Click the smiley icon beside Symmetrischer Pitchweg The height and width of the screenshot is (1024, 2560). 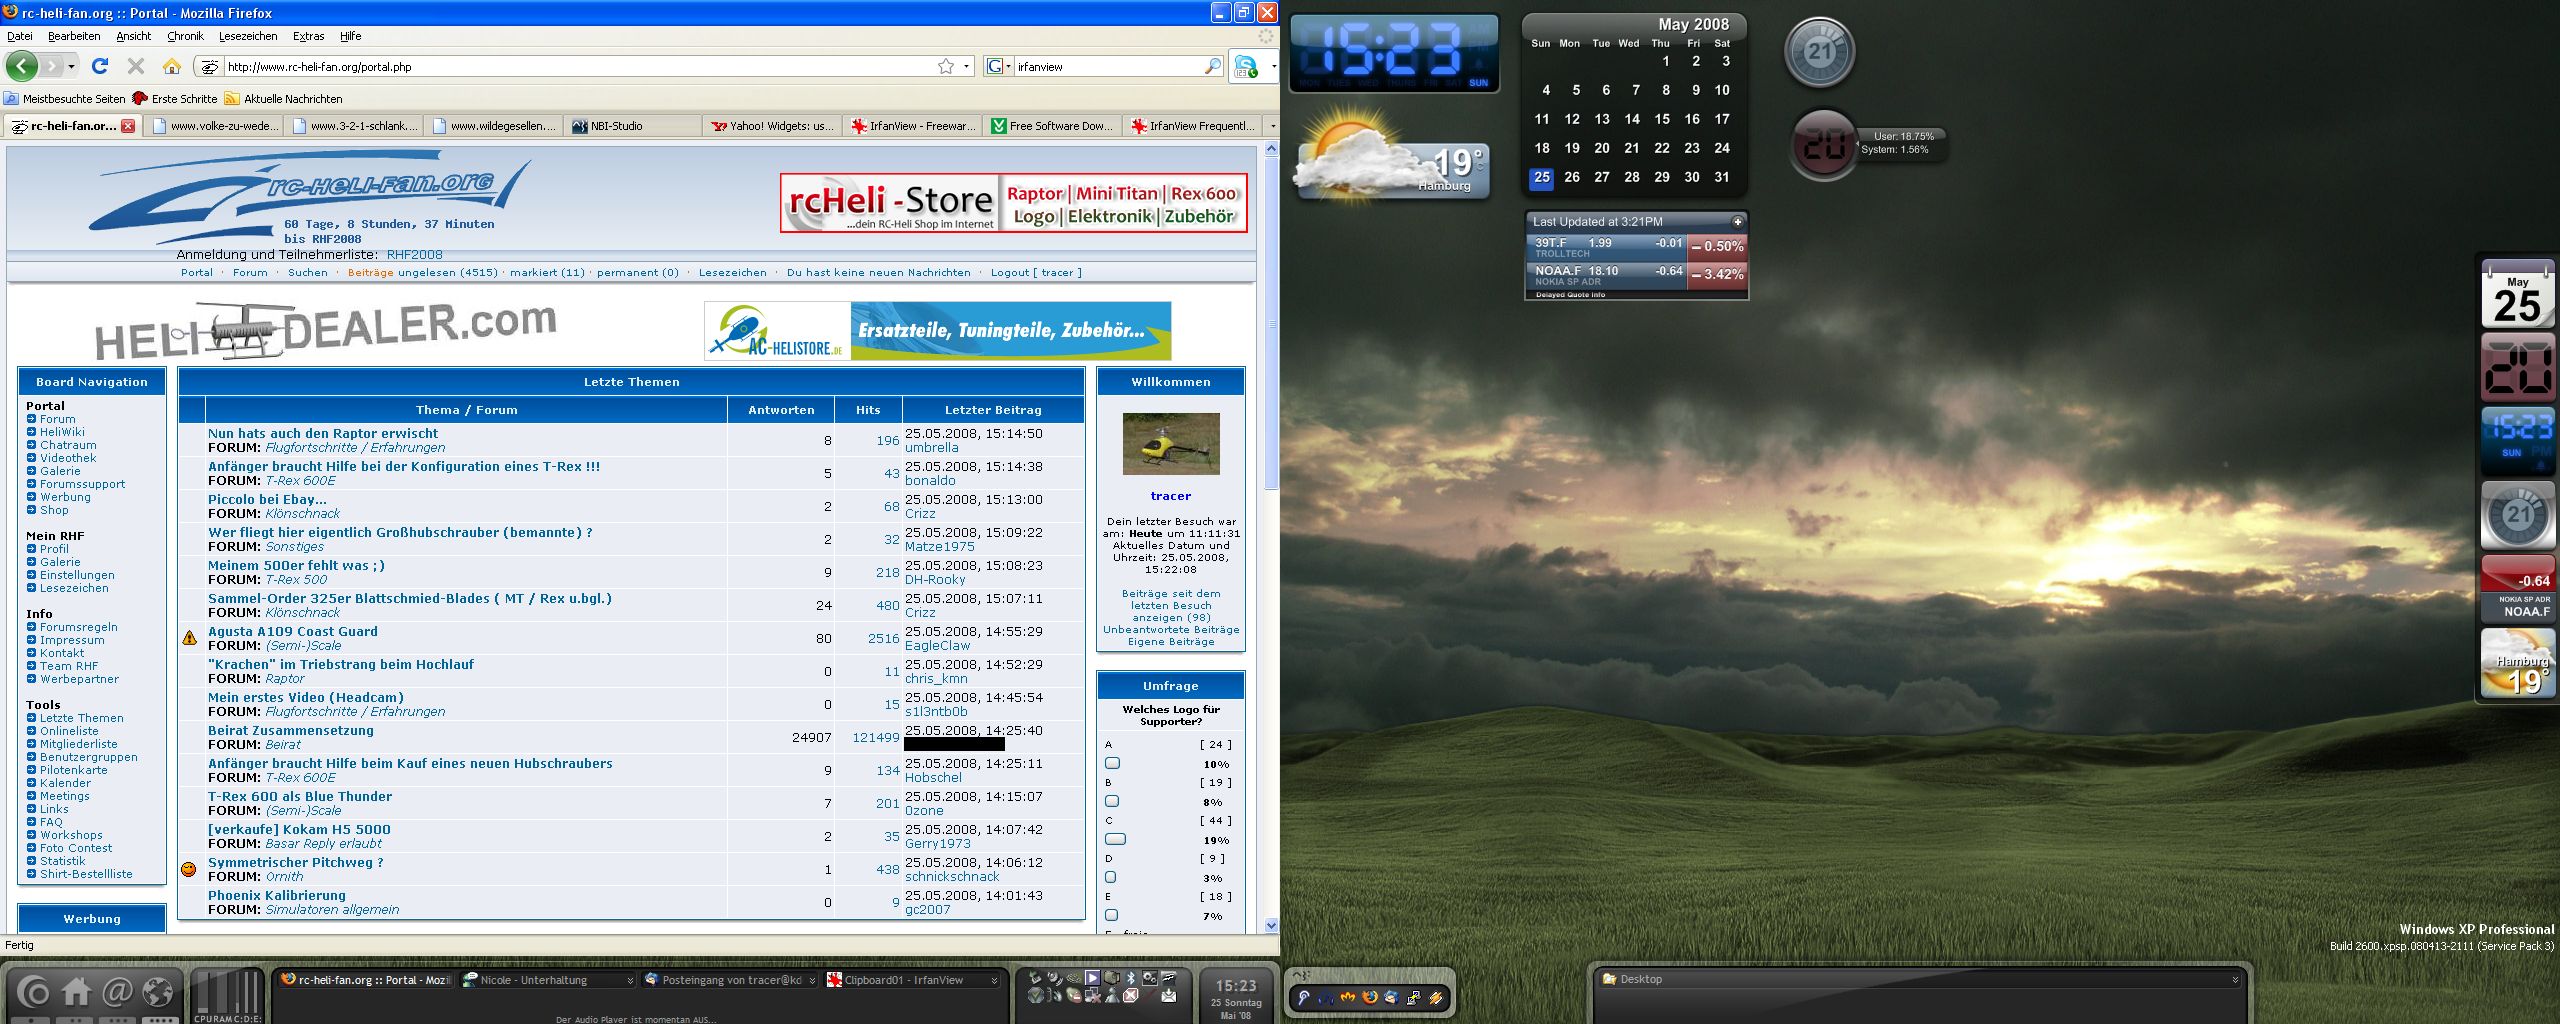(188, 869)
